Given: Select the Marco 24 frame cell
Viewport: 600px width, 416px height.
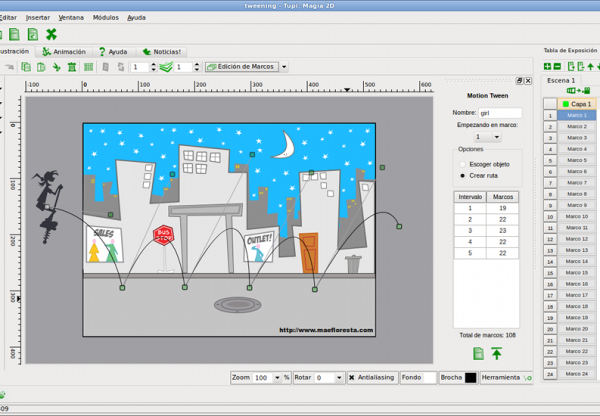Looking at the screenshot, I should tap(577, 374).
